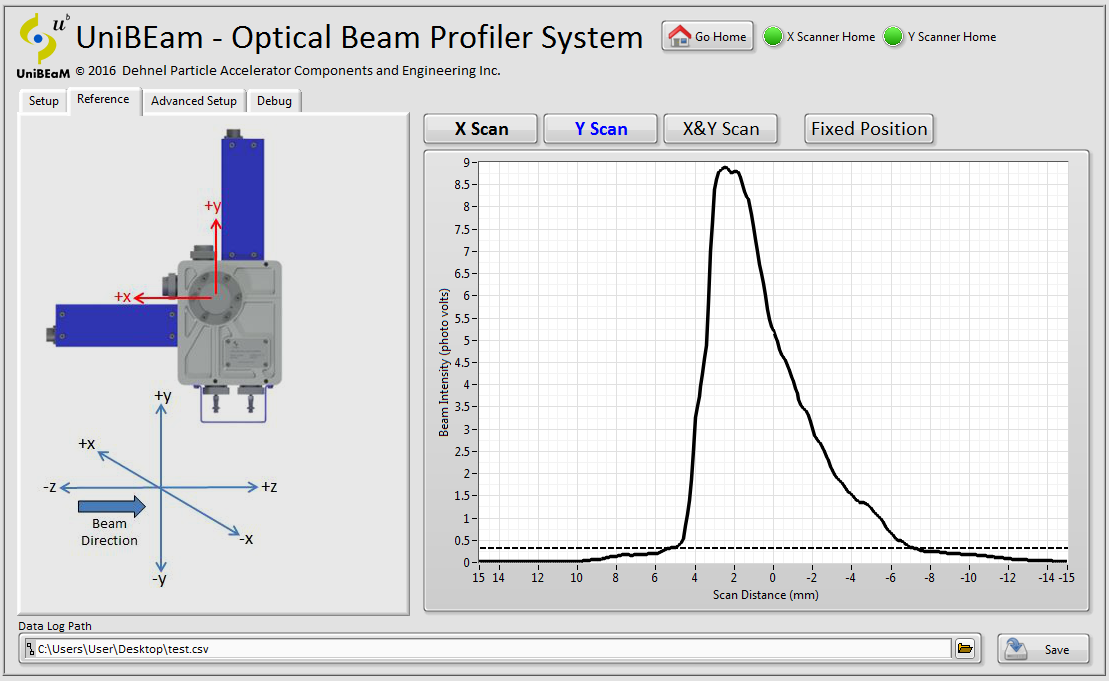Click the blue Beam Direction arrow

click(x=111, y=507)
